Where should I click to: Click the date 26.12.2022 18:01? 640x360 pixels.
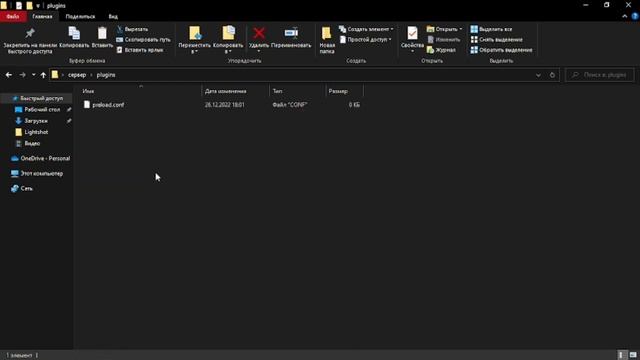point(224,105)
